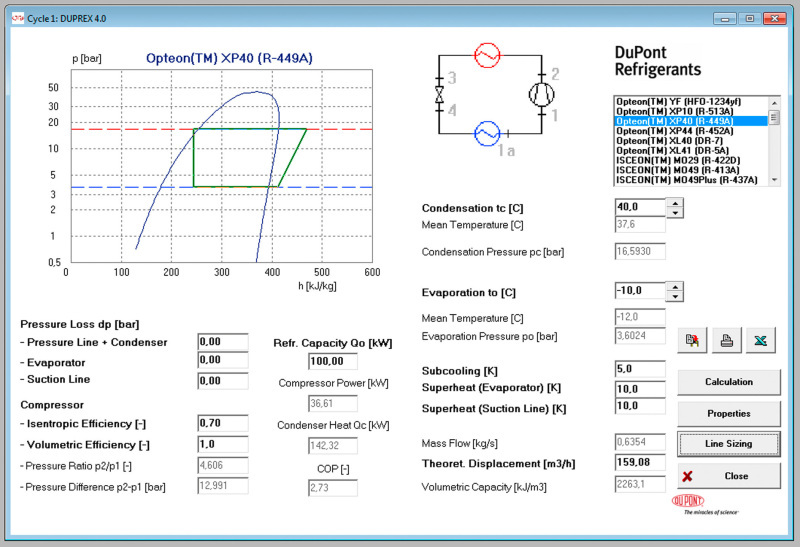Click the refrigerant list scroll-down arrow
This screenshot has height=547, width=800.
click(x=774, y=180)
